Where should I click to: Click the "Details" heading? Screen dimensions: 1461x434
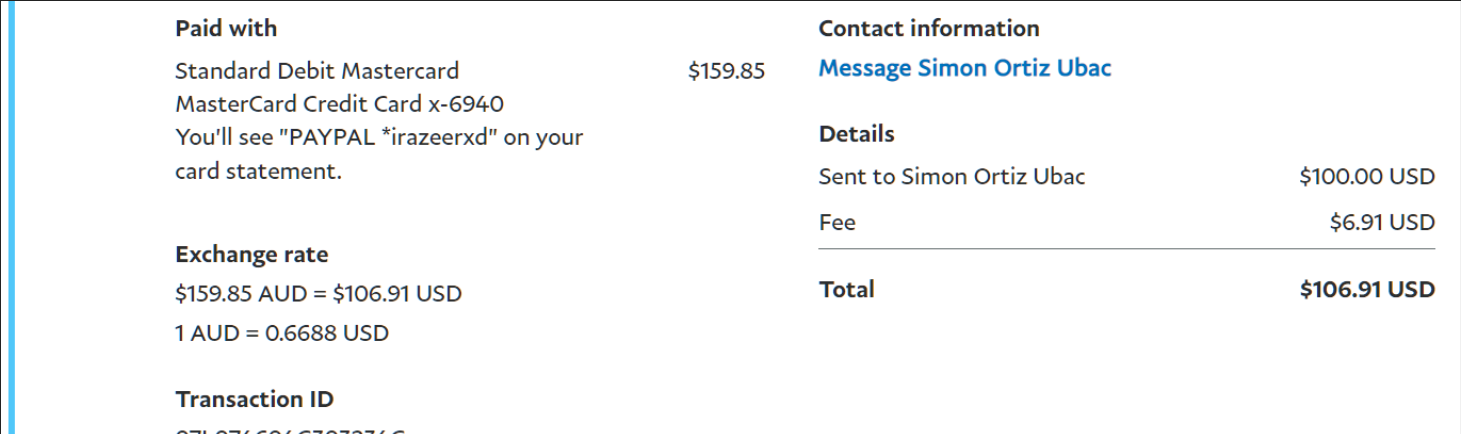(856, 134)
